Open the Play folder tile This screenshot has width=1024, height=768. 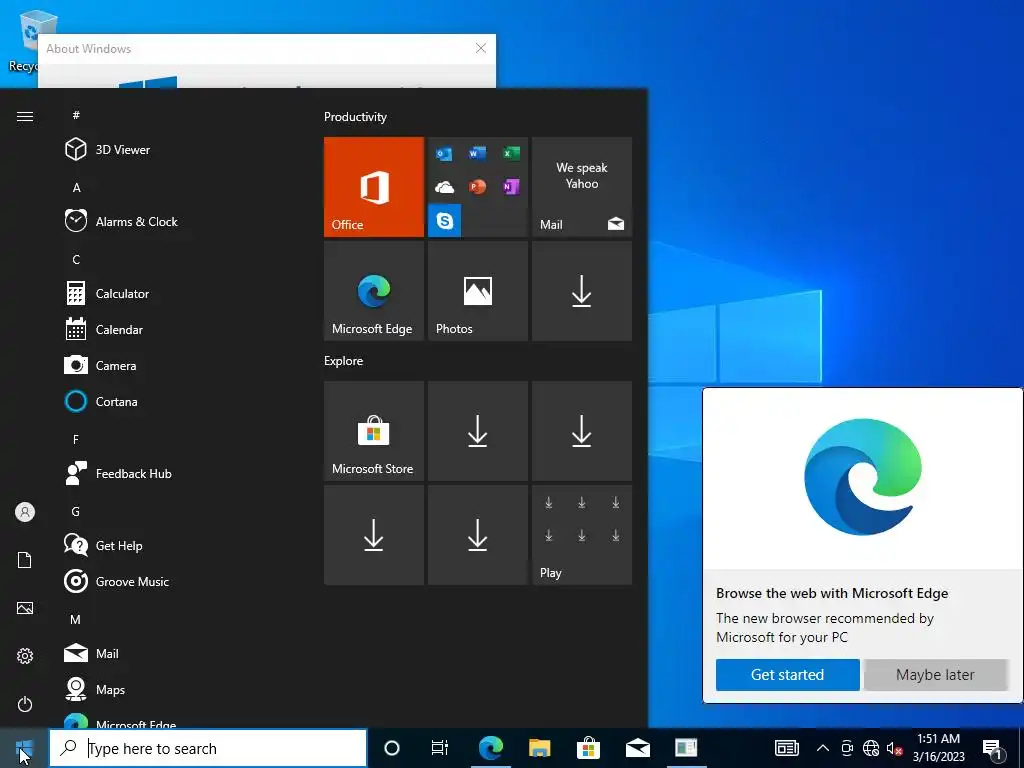click(582, 535)
